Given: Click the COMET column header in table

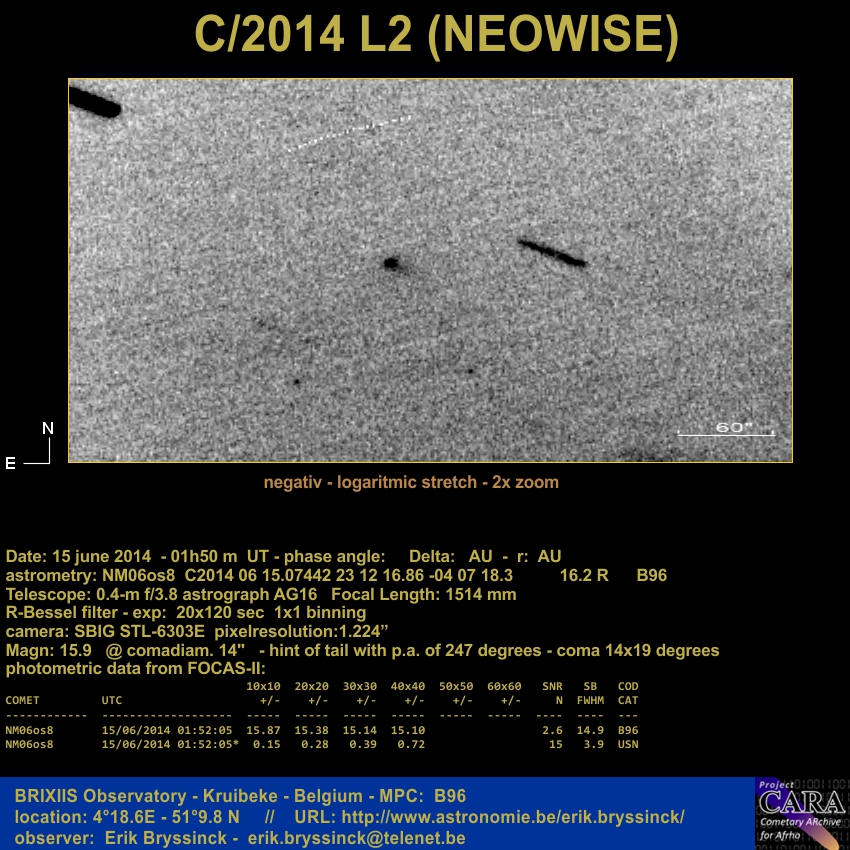Looking at the screenshot, I should point(25,700).
